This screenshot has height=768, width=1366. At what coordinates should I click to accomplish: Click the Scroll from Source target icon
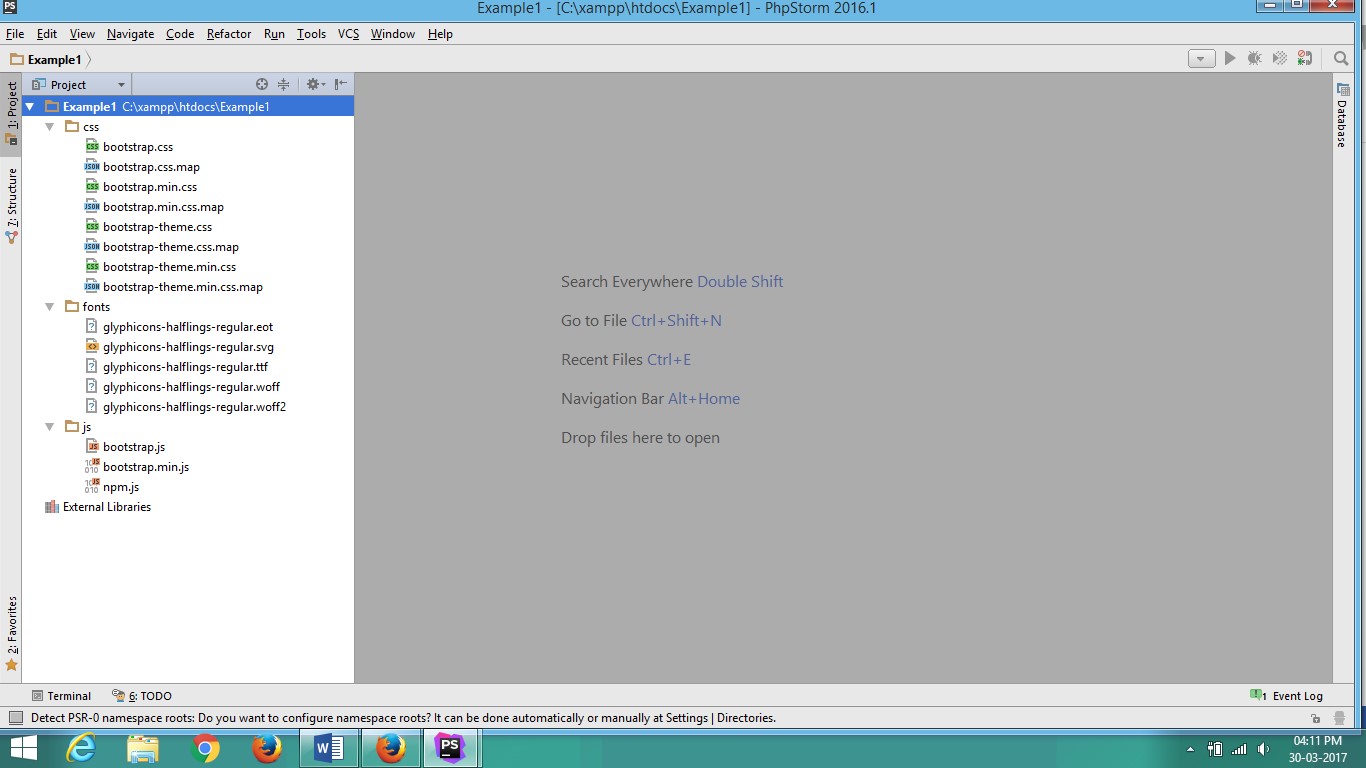click(262, 85)
